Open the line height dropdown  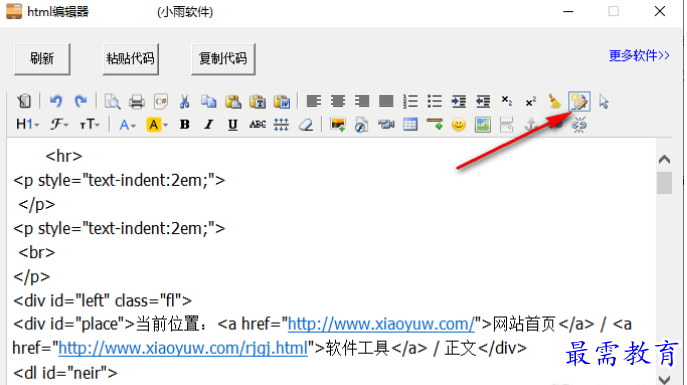point(281,125)
